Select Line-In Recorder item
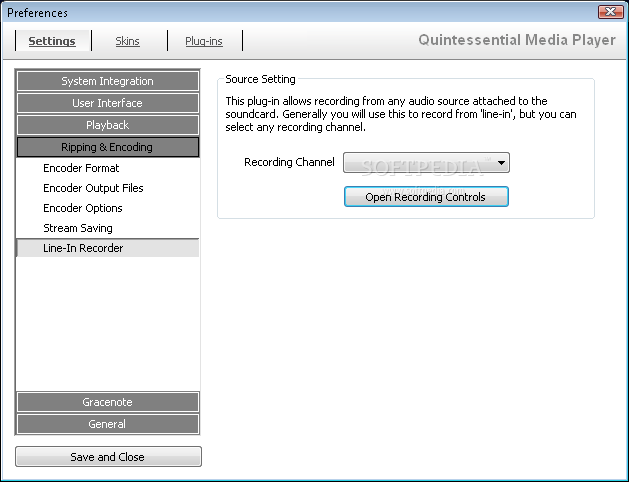The width and height of the screenshot is (629, 482). point(108,248)
